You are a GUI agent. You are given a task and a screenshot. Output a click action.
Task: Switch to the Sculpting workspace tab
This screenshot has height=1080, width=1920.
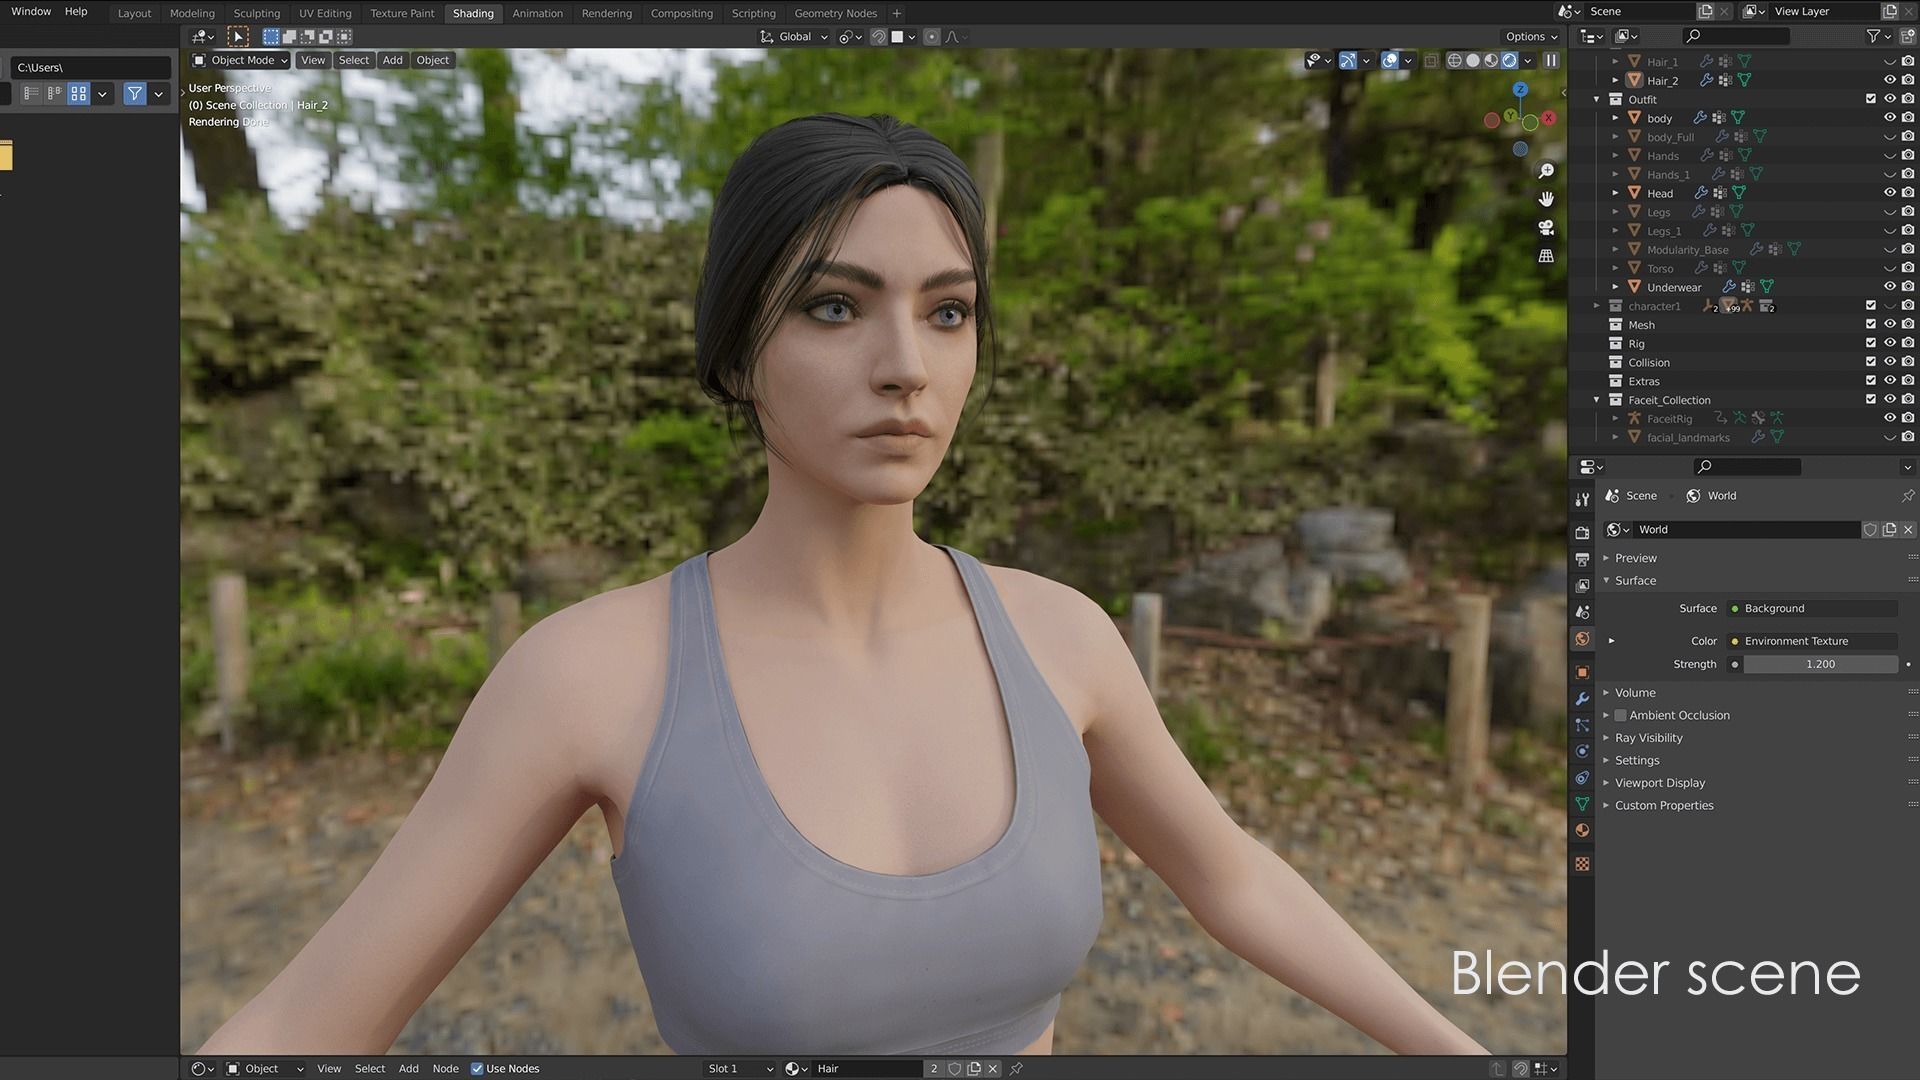256,13
